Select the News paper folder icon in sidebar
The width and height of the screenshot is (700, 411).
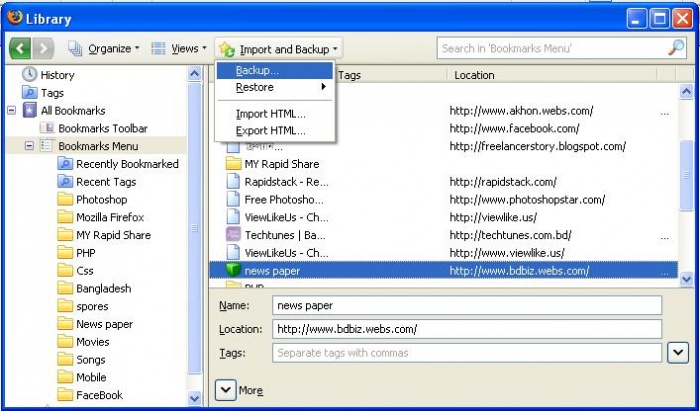coord(65,324)
